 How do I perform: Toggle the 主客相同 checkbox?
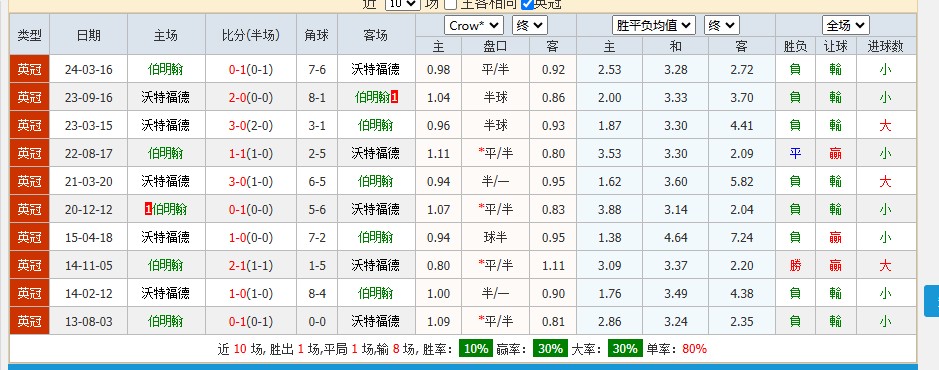coord(450,4)
